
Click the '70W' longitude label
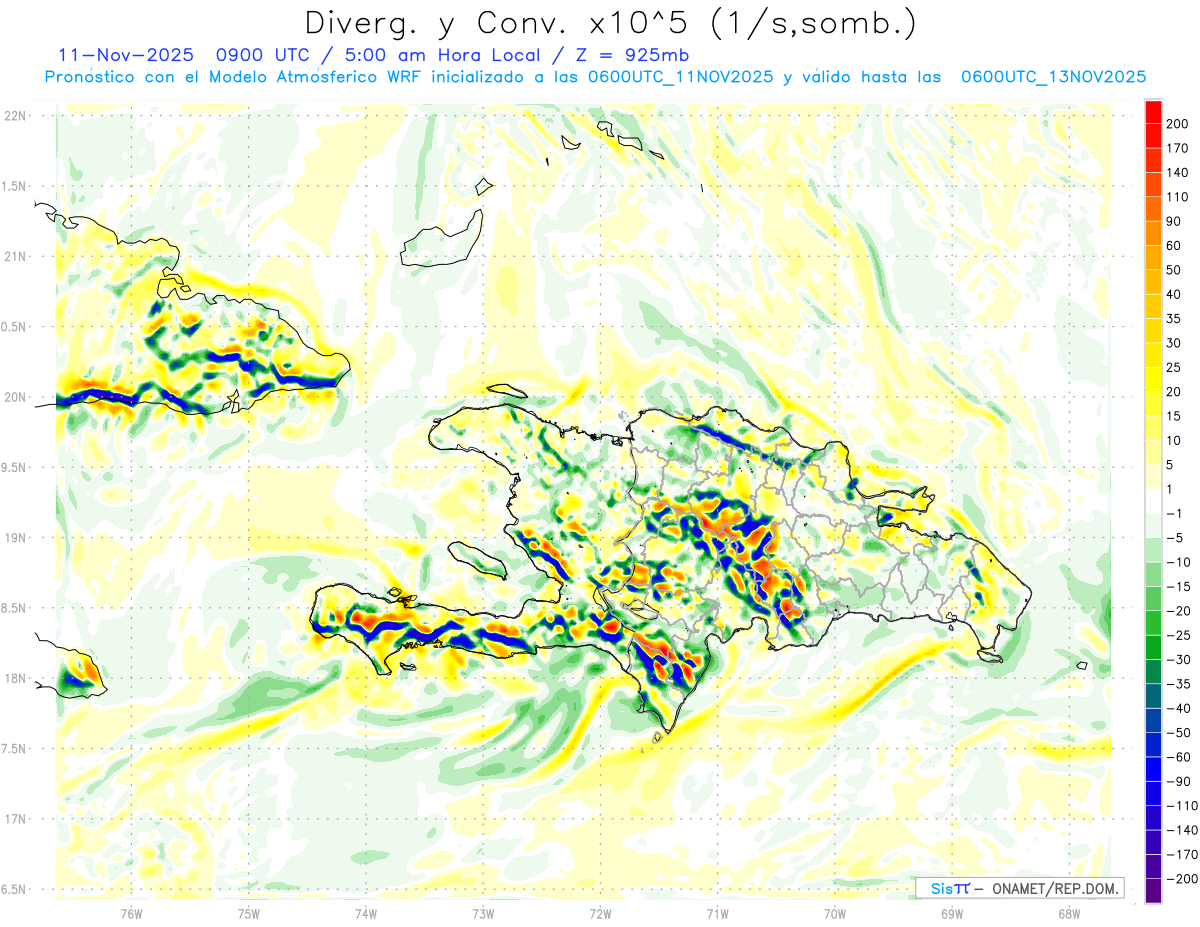835,913
